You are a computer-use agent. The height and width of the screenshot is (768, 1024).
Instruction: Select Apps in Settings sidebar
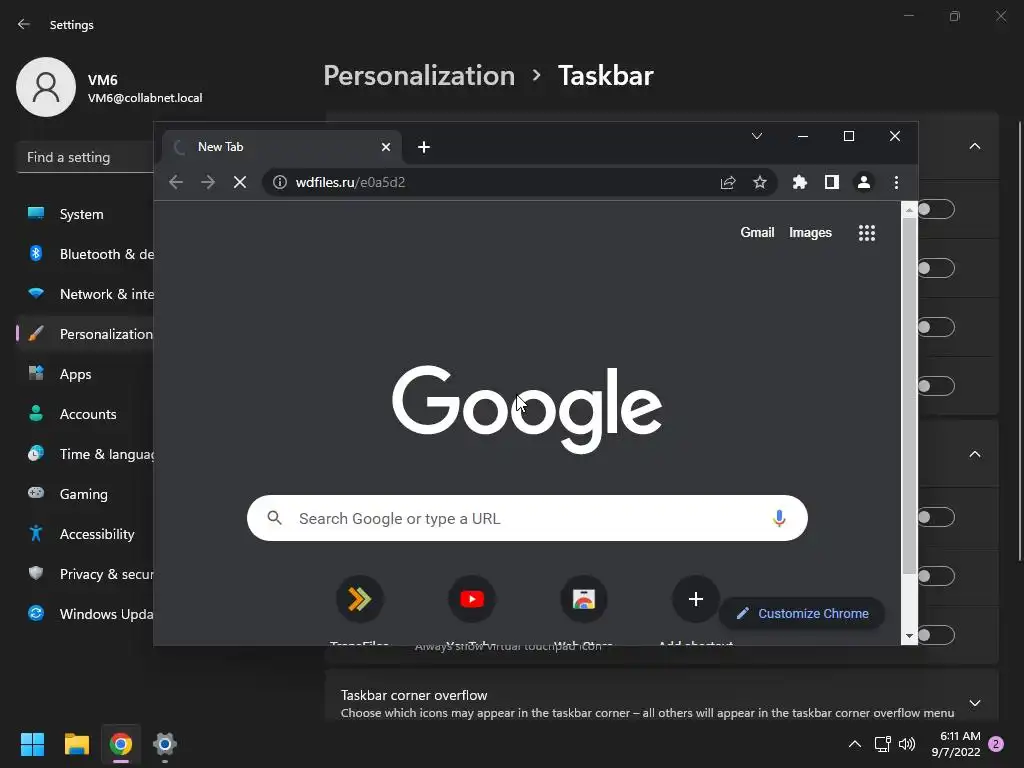(85, 374)
